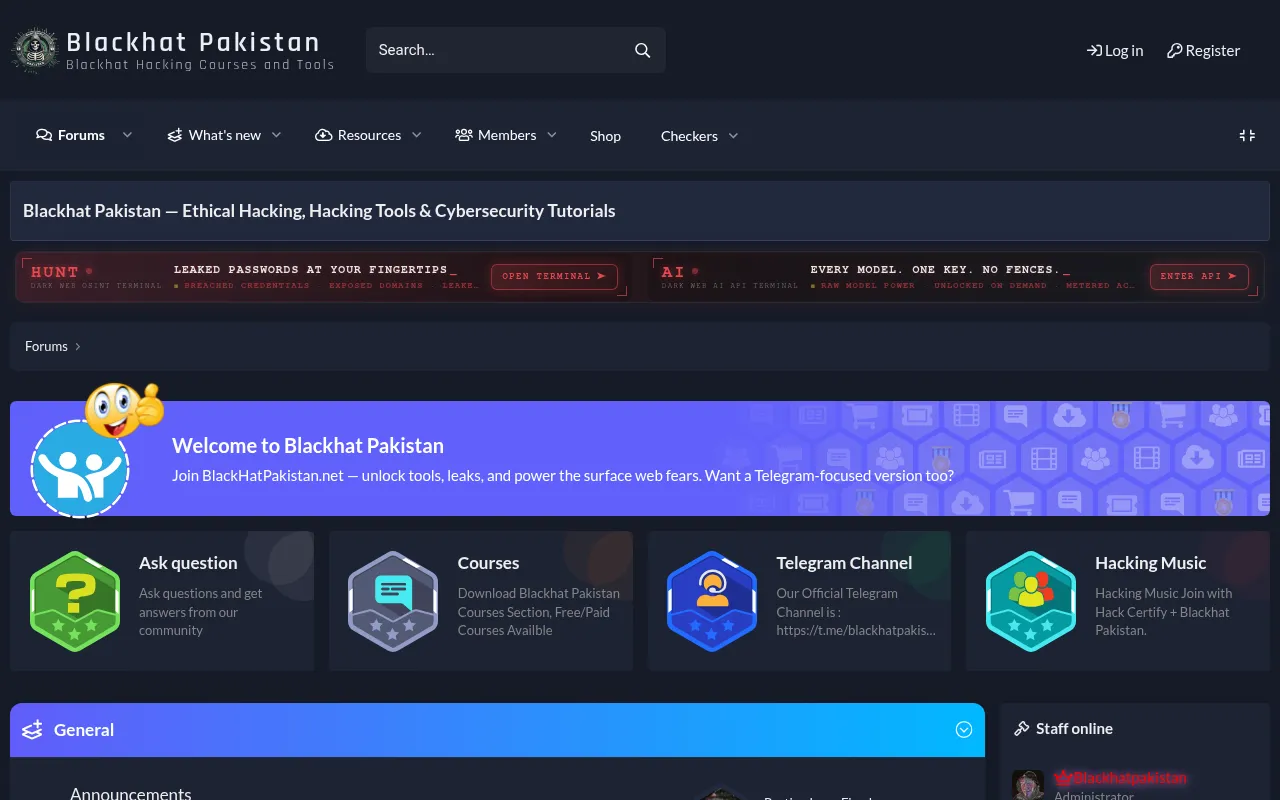The image size is (1280, 800).
Task: Open the Courses title link
Action: tap(488, 563)
